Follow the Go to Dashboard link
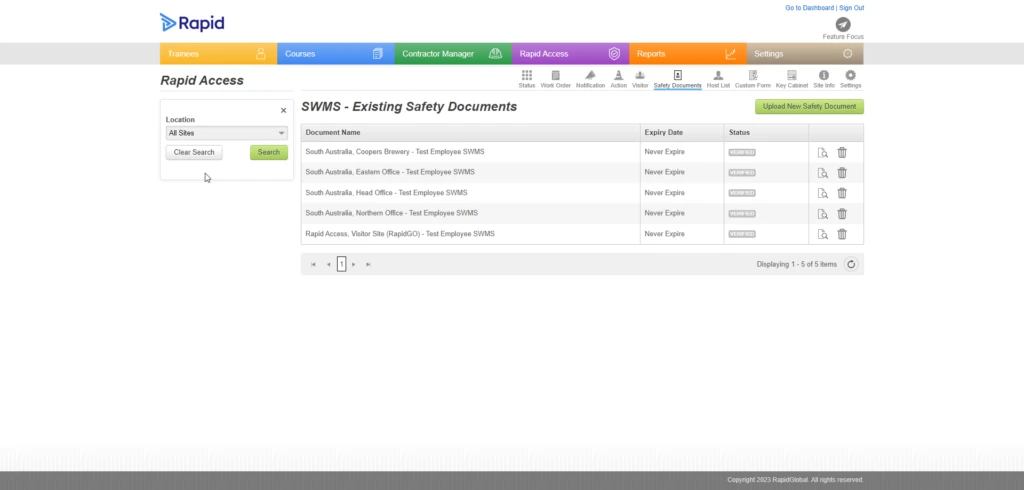 (x=809, y=8)
